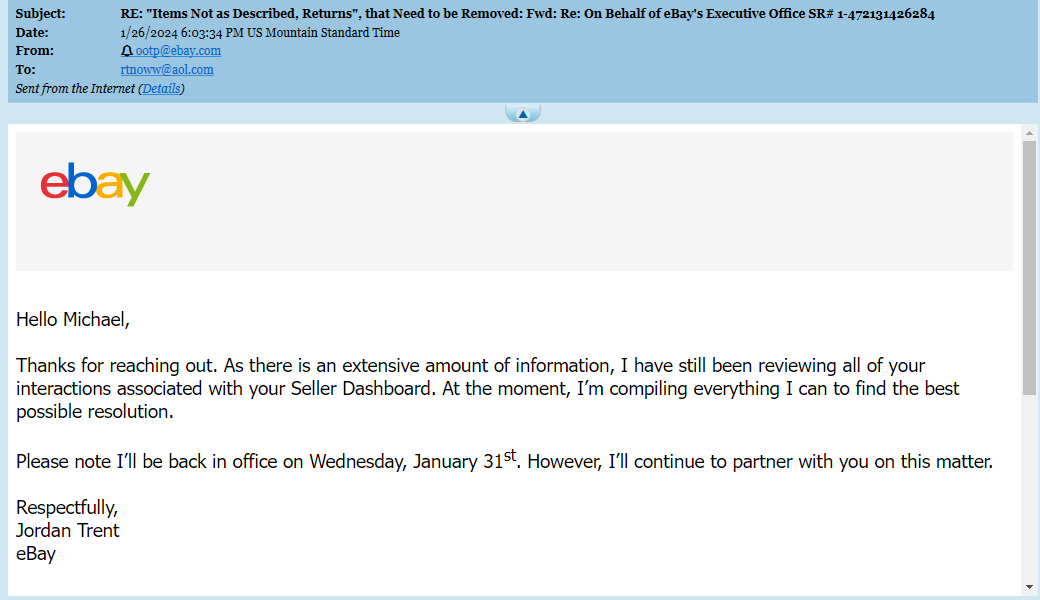Click the 'Respectfully,' closing line
Image resolution: width=1040 pixels, height=600 pixels.
[x=67, y=508]
